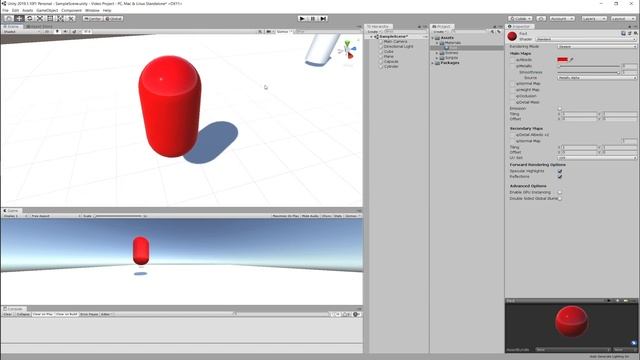Toggle Double Sided Global Illumination checkbox

(560, 198)
